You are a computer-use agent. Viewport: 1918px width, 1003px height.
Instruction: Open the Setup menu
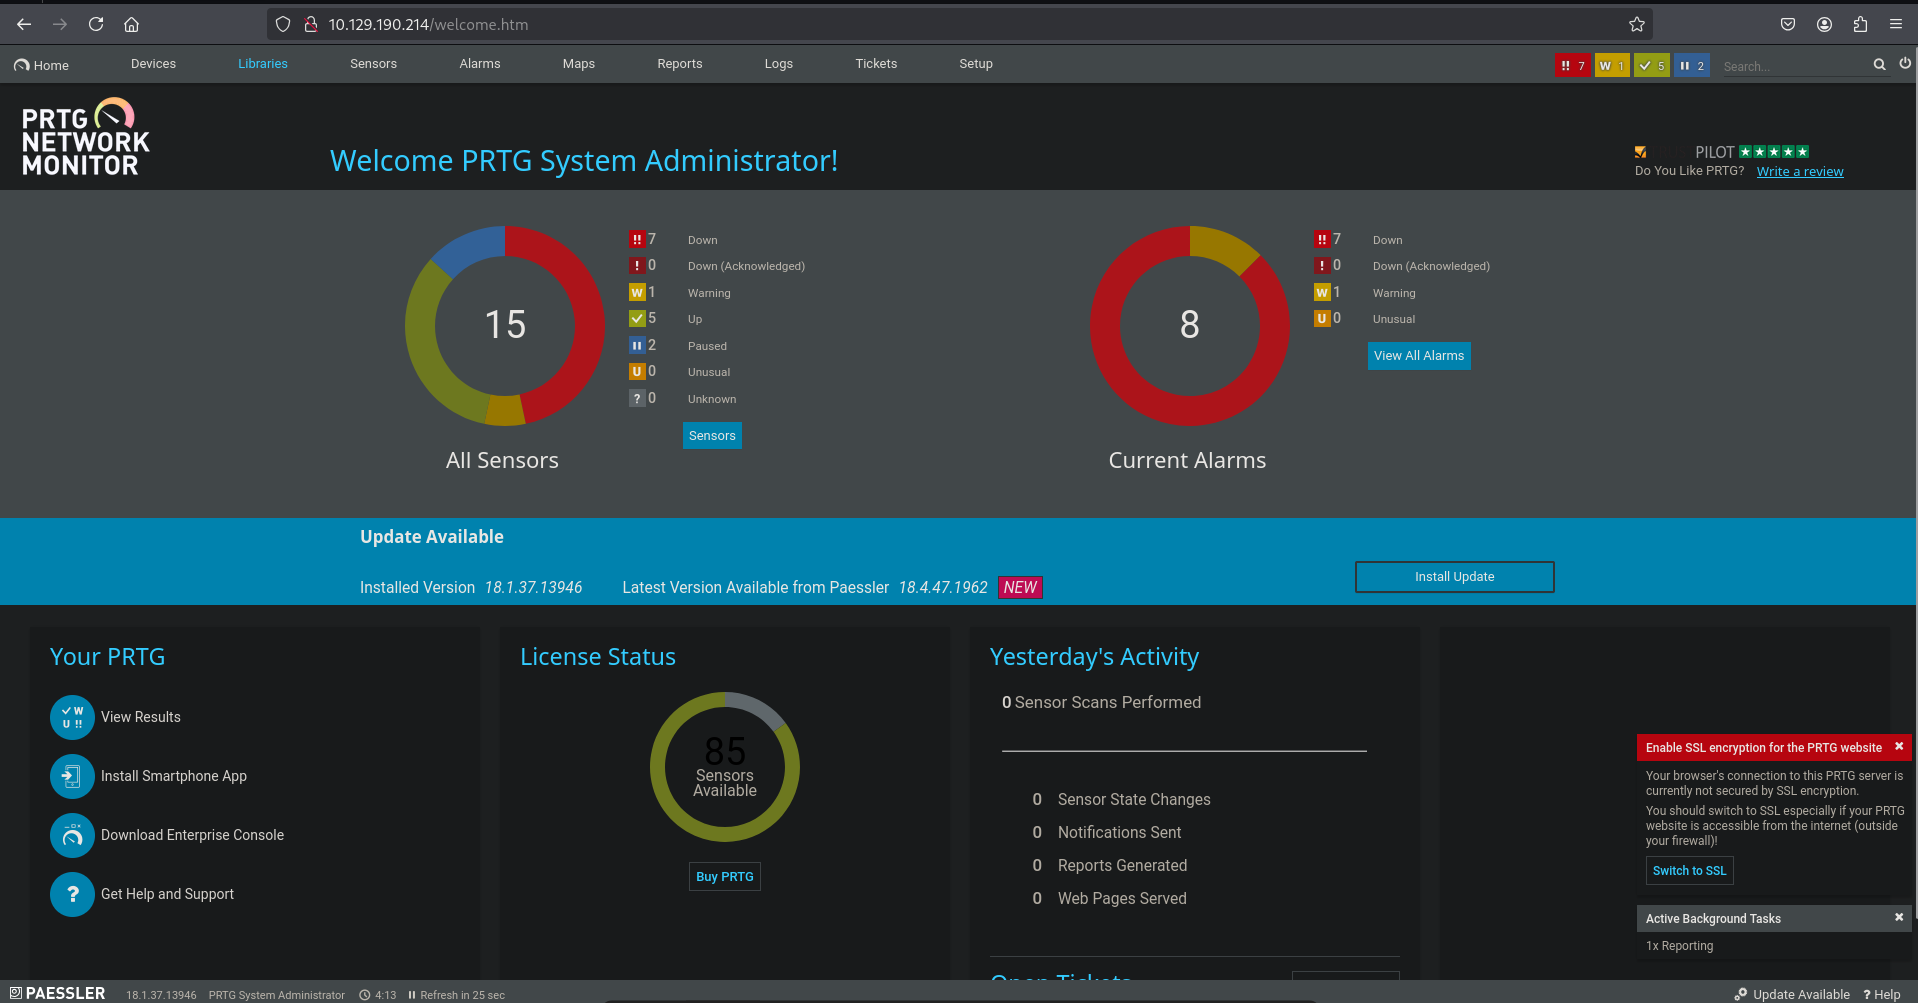(975, 64)
